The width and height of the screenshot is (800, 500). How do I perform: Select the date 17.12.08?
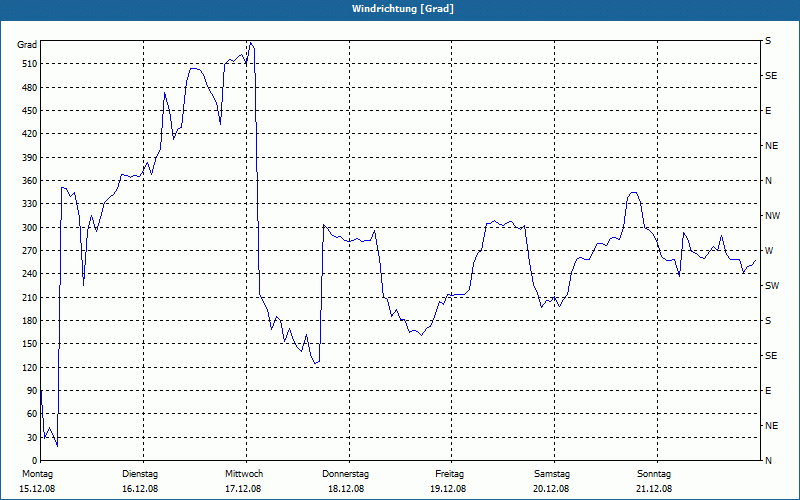243,489
